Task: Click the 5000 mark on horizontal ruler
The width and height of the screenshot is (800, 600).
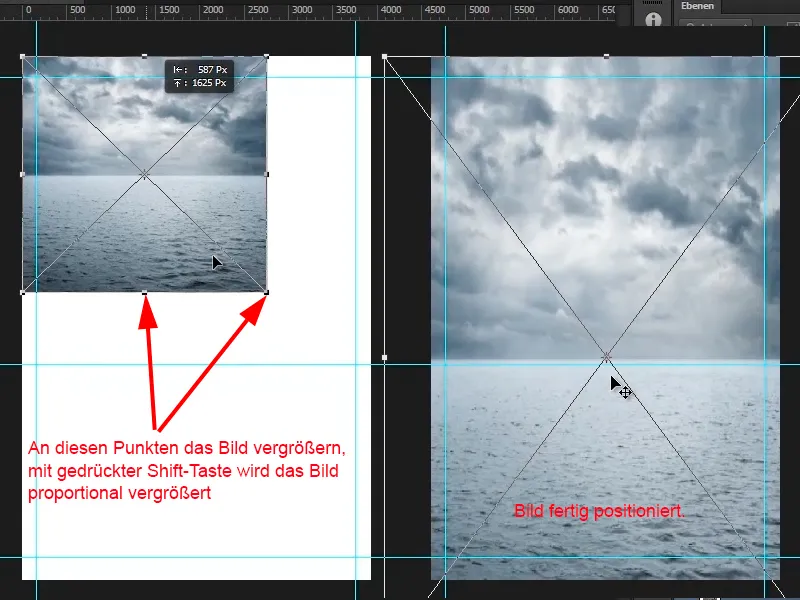Action: coord(479,10)
